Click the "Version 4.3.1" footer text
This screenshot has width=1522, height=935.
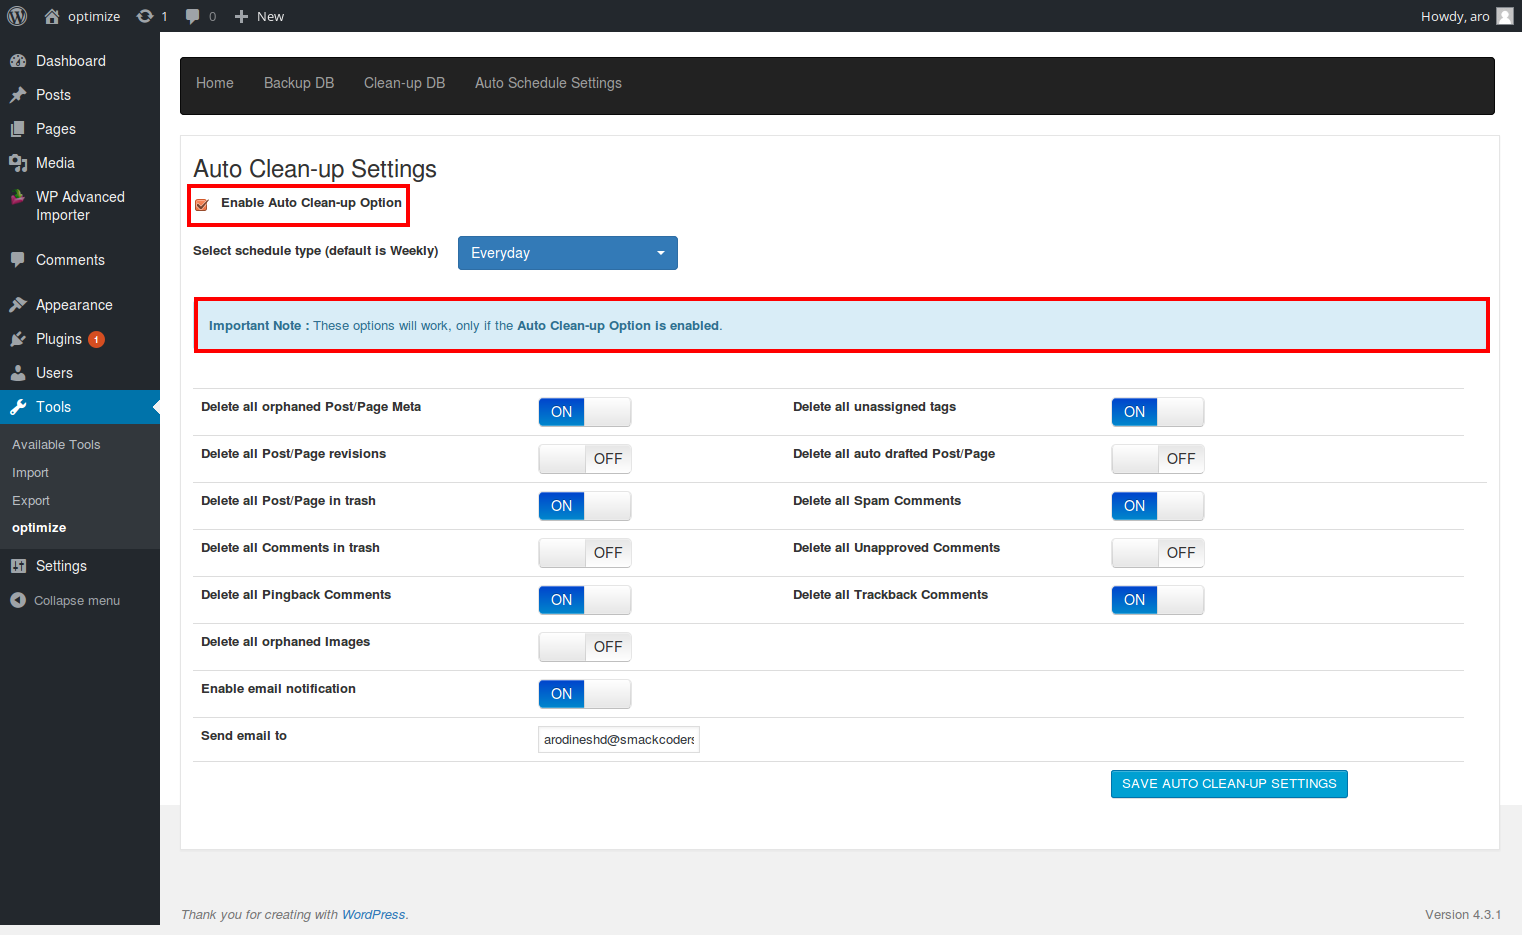(x=1463, y=915)
